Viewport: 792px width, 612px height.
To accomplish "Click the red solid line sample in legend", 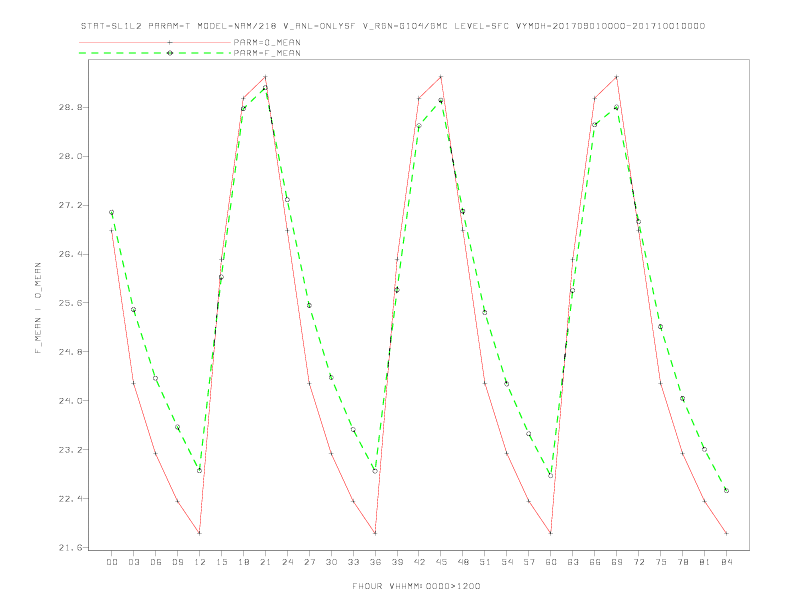I will coord(155,42).
